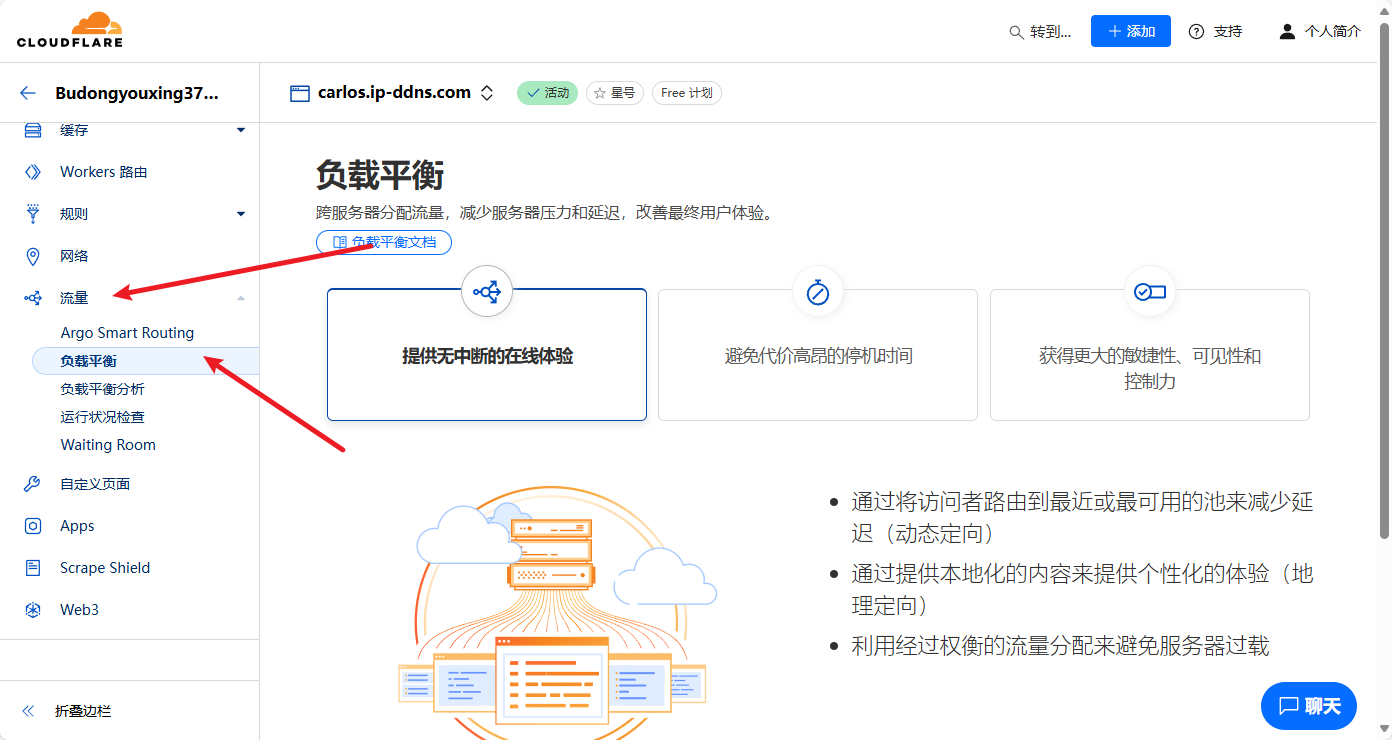Click the Scrape Shield document icon
This screenshot has height=740, width=1392.
coord(33,568)
